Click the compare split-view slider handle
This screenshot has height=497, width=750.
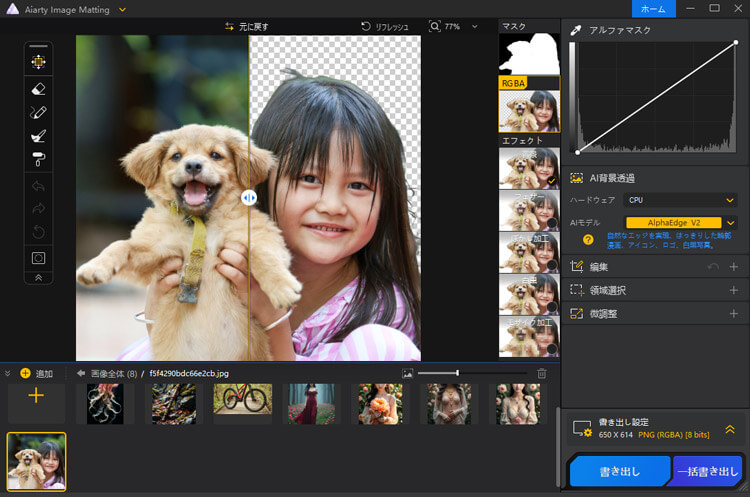249,198
